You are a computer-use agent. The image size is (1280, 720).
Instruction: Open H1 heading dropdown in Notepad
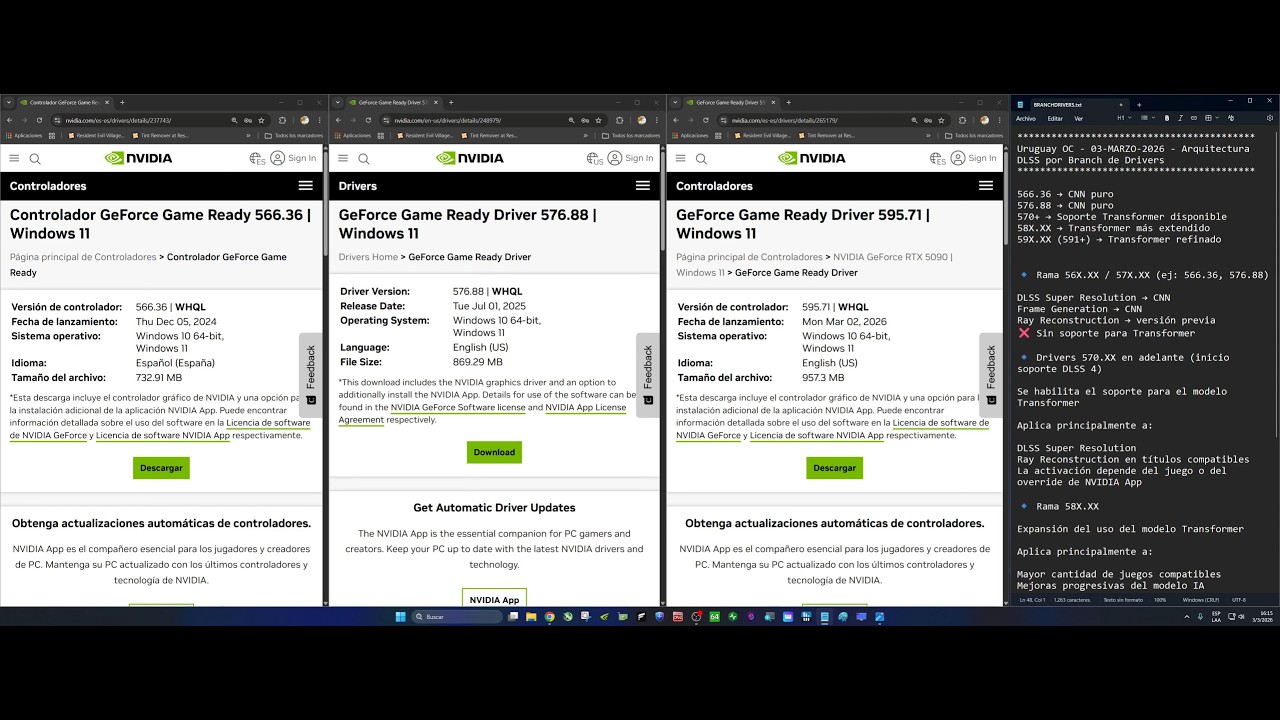1125,118
